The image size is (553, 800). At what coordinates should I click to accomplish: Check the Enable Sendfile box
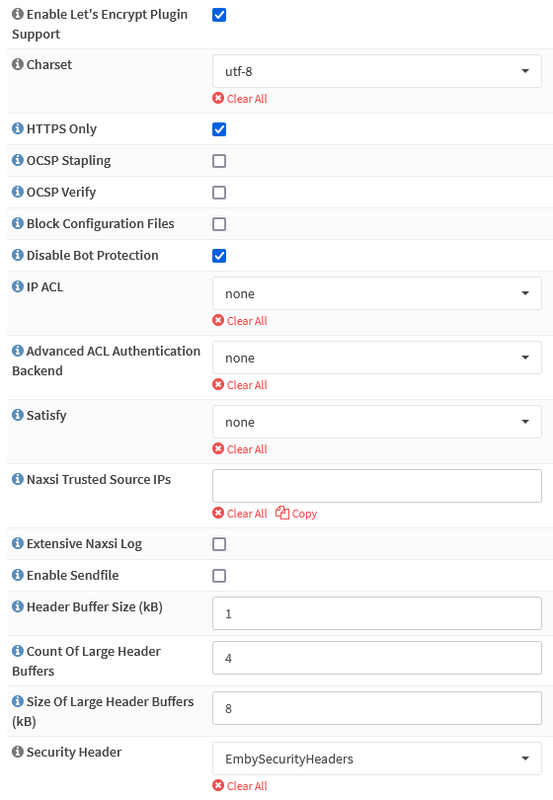click(x=219, y=577)
